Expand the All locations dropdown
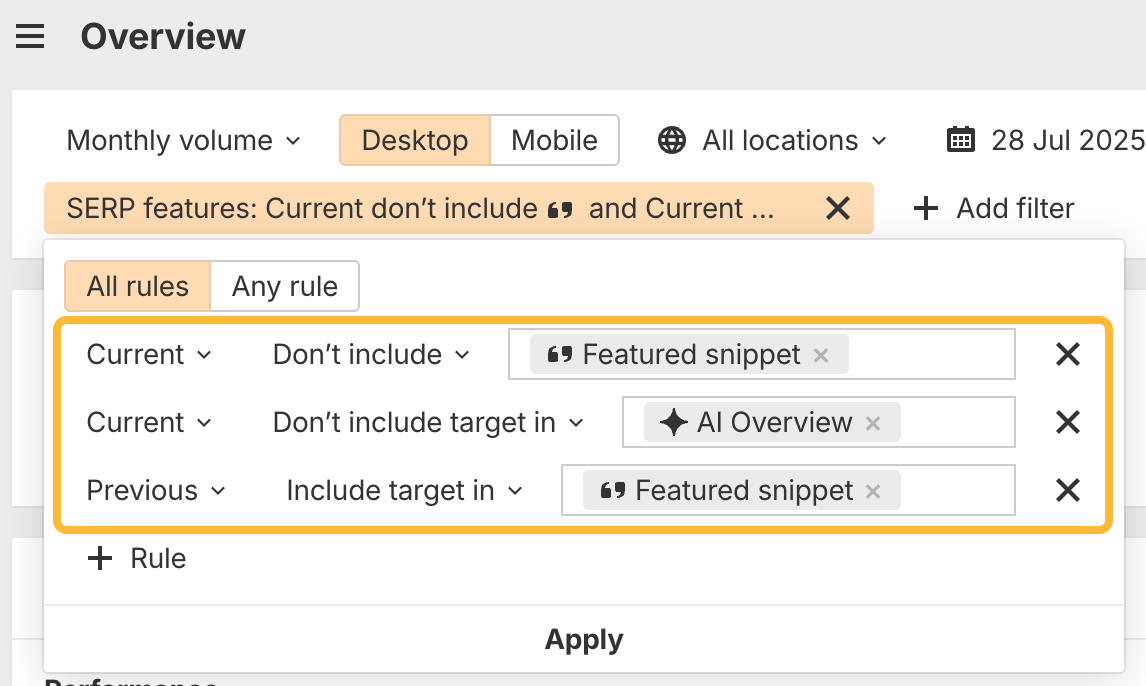Viewport: 1146px width, 686px height. click(x=794, y=140)
